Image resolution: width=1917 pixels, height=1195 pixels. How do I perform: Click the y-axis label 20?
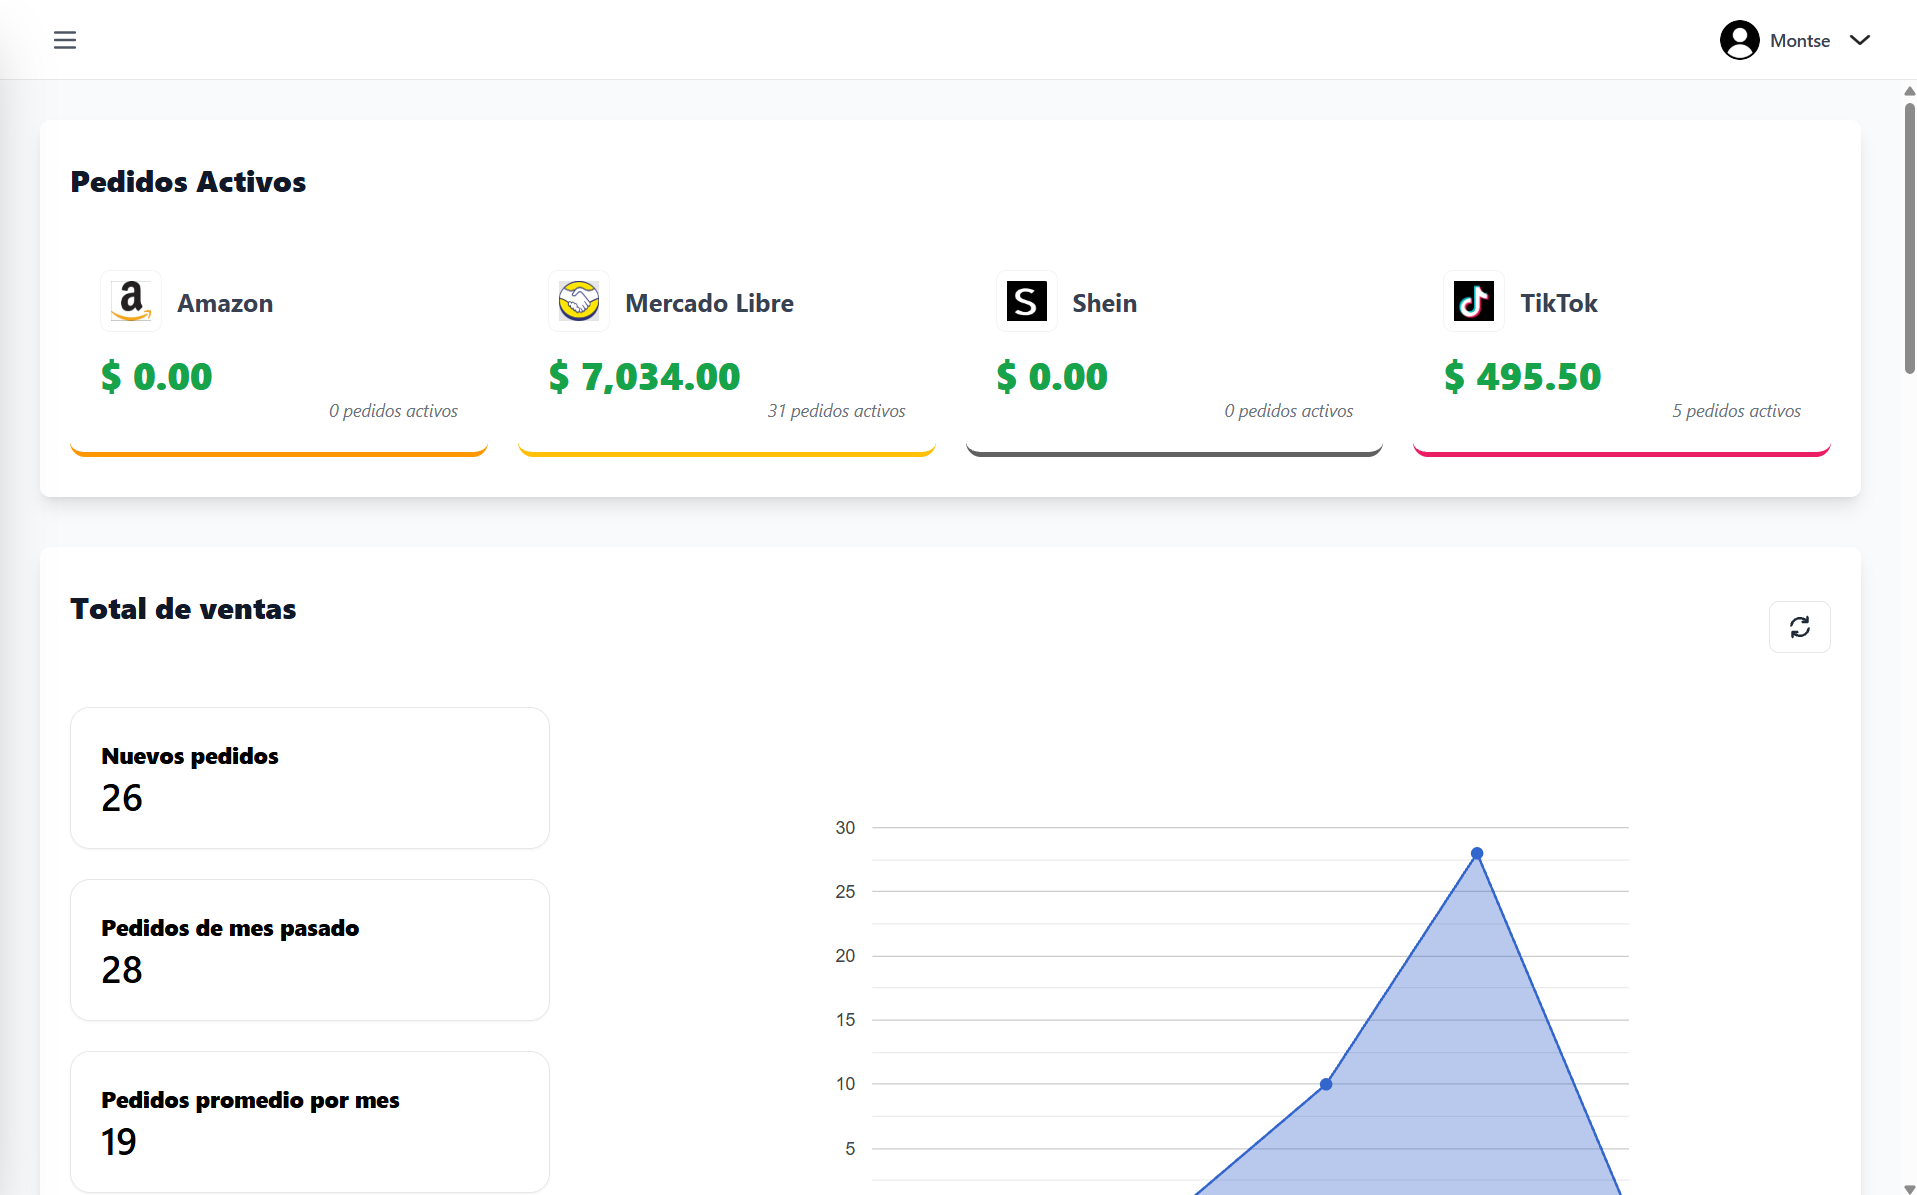(845, 956)
